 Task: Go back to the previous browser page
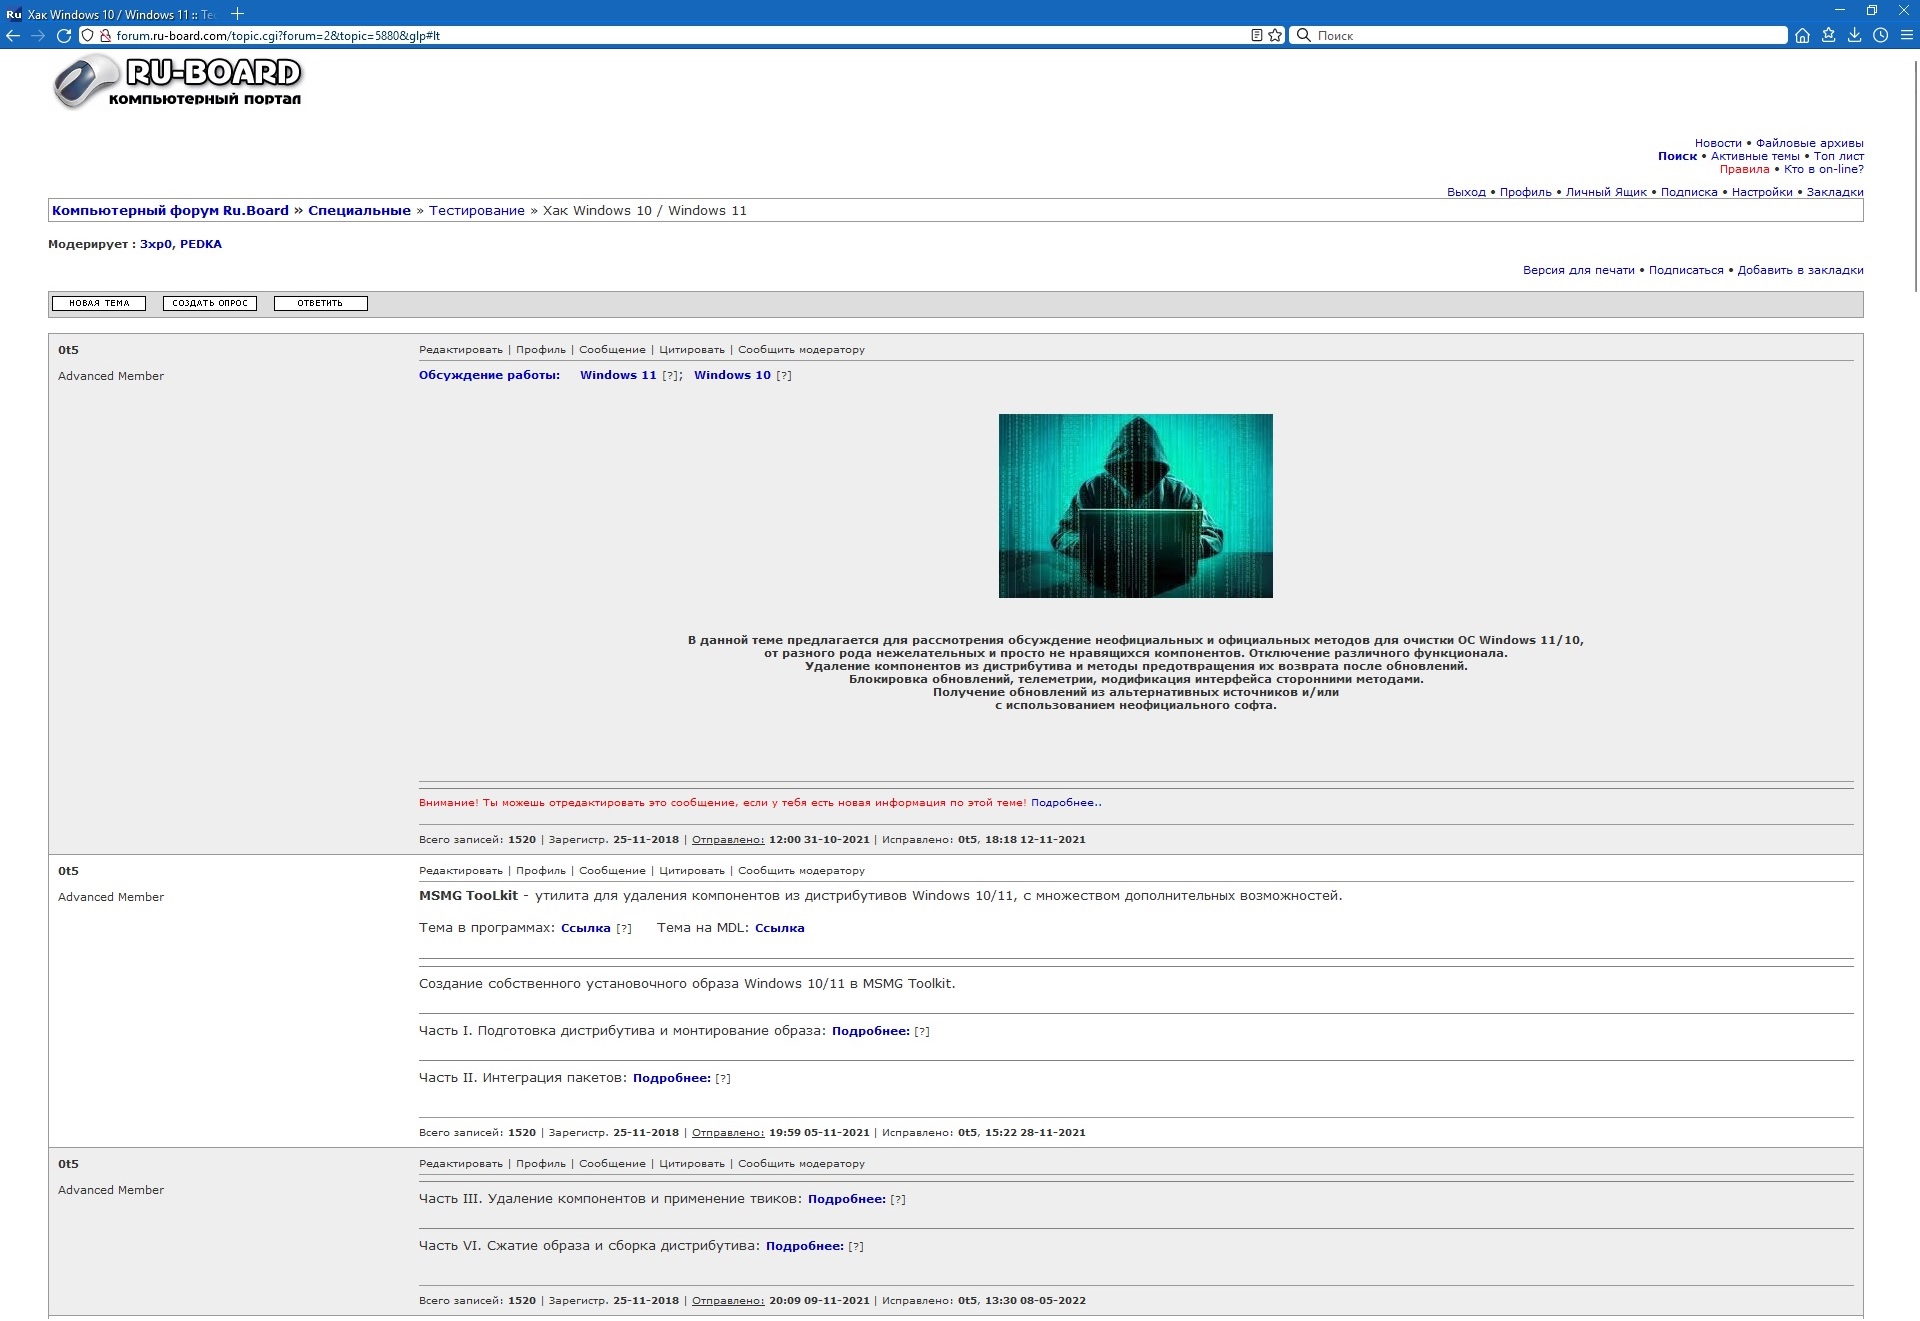pos(13,35)
